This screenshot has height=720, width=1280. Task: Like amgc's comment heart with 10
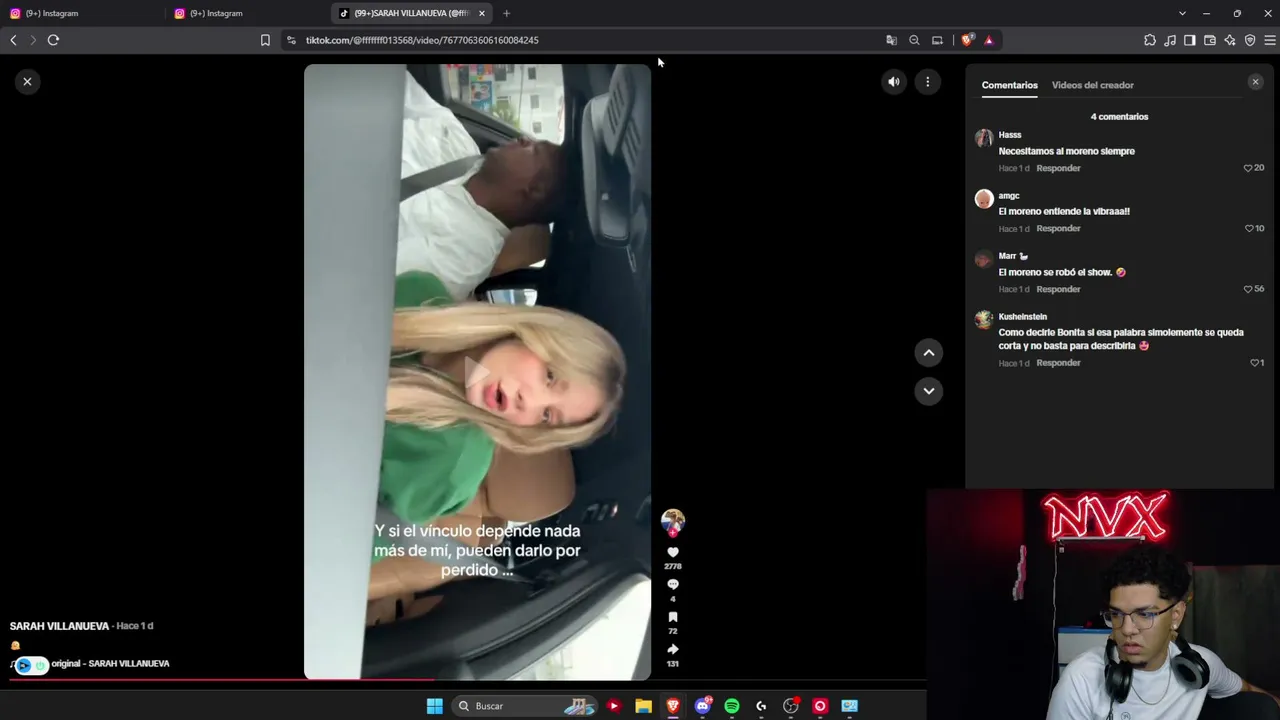pyautogui.click(x=1249, y=229)
